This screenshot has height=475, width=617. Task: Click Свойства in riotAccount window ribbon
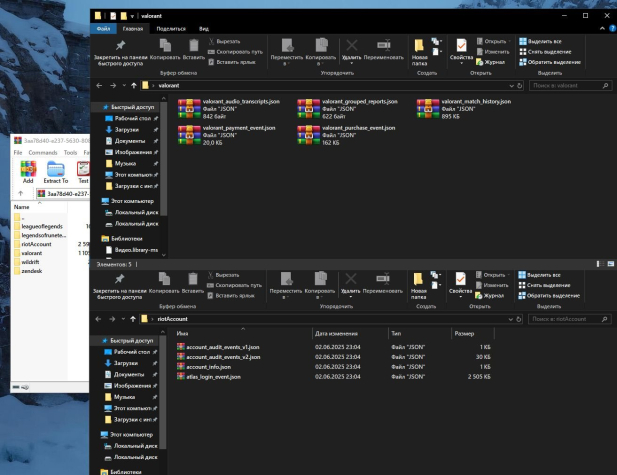pos(460,285)
